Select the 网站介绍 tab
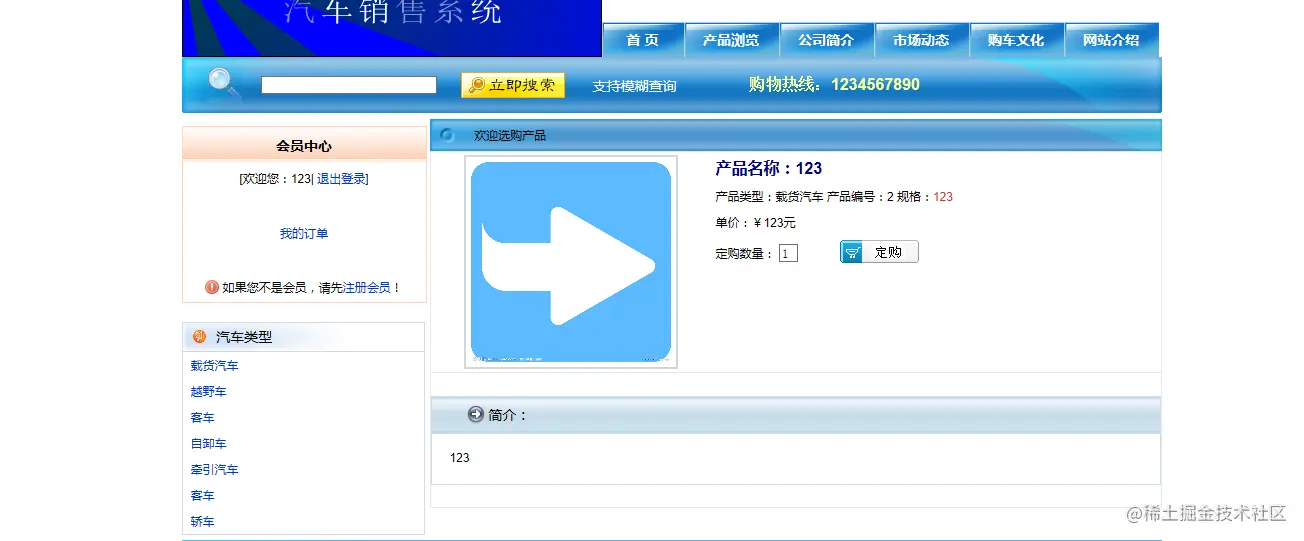Screen dimensions: 1304x541 coord(1111,40)
